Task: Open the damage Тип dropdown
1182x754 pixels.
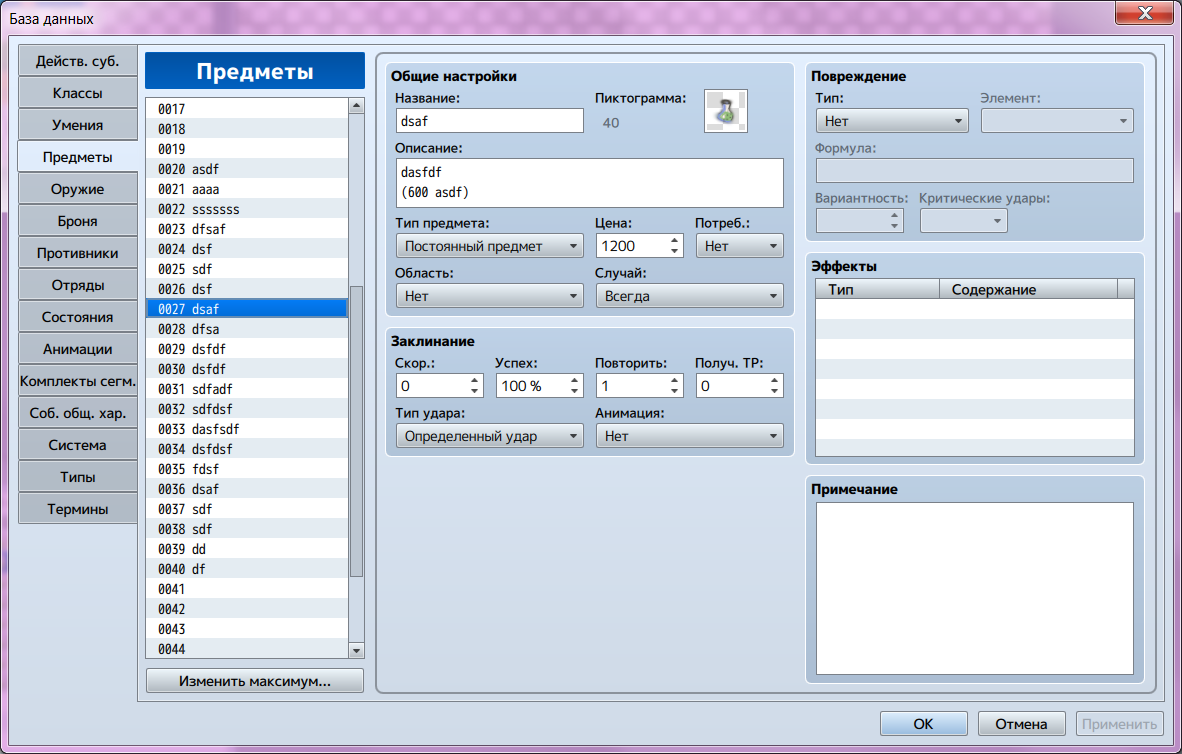Action: coord(892,121)
